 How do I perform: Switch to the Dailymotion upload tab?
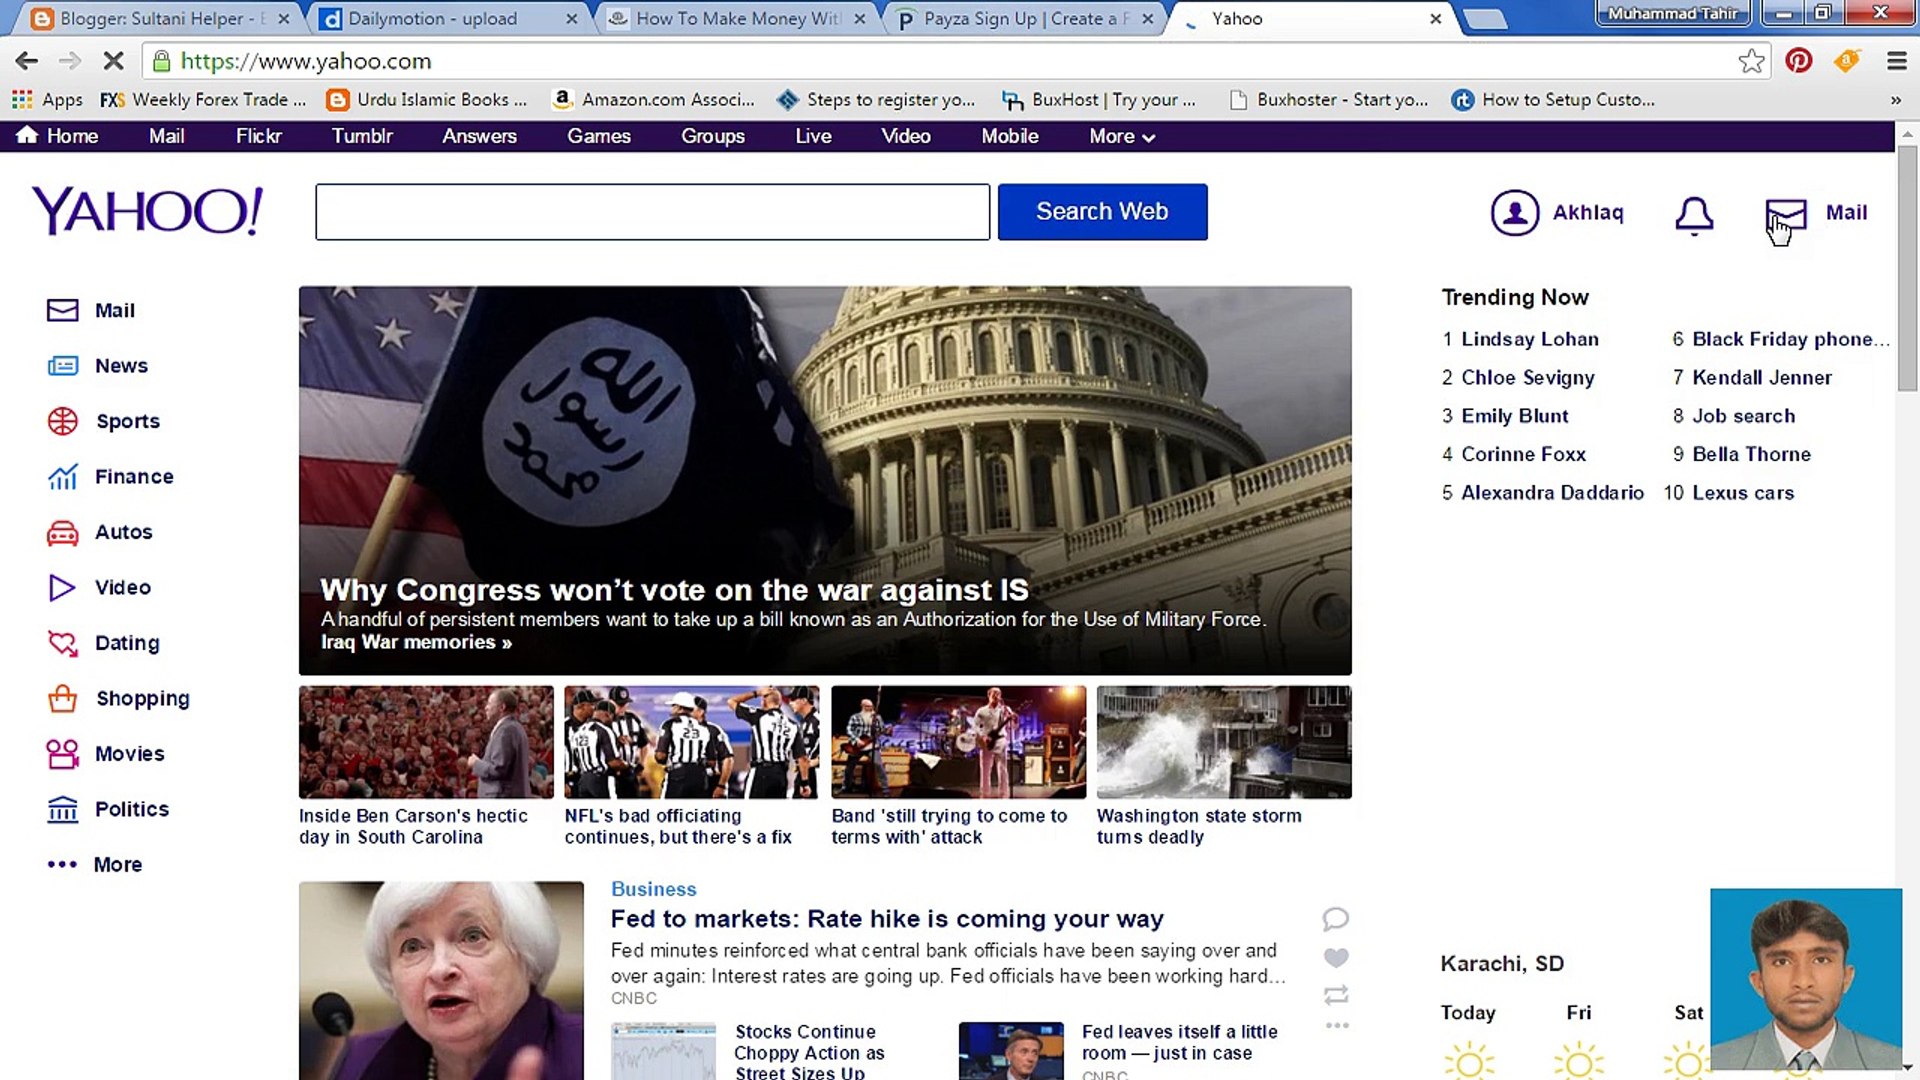click(433, 18)
